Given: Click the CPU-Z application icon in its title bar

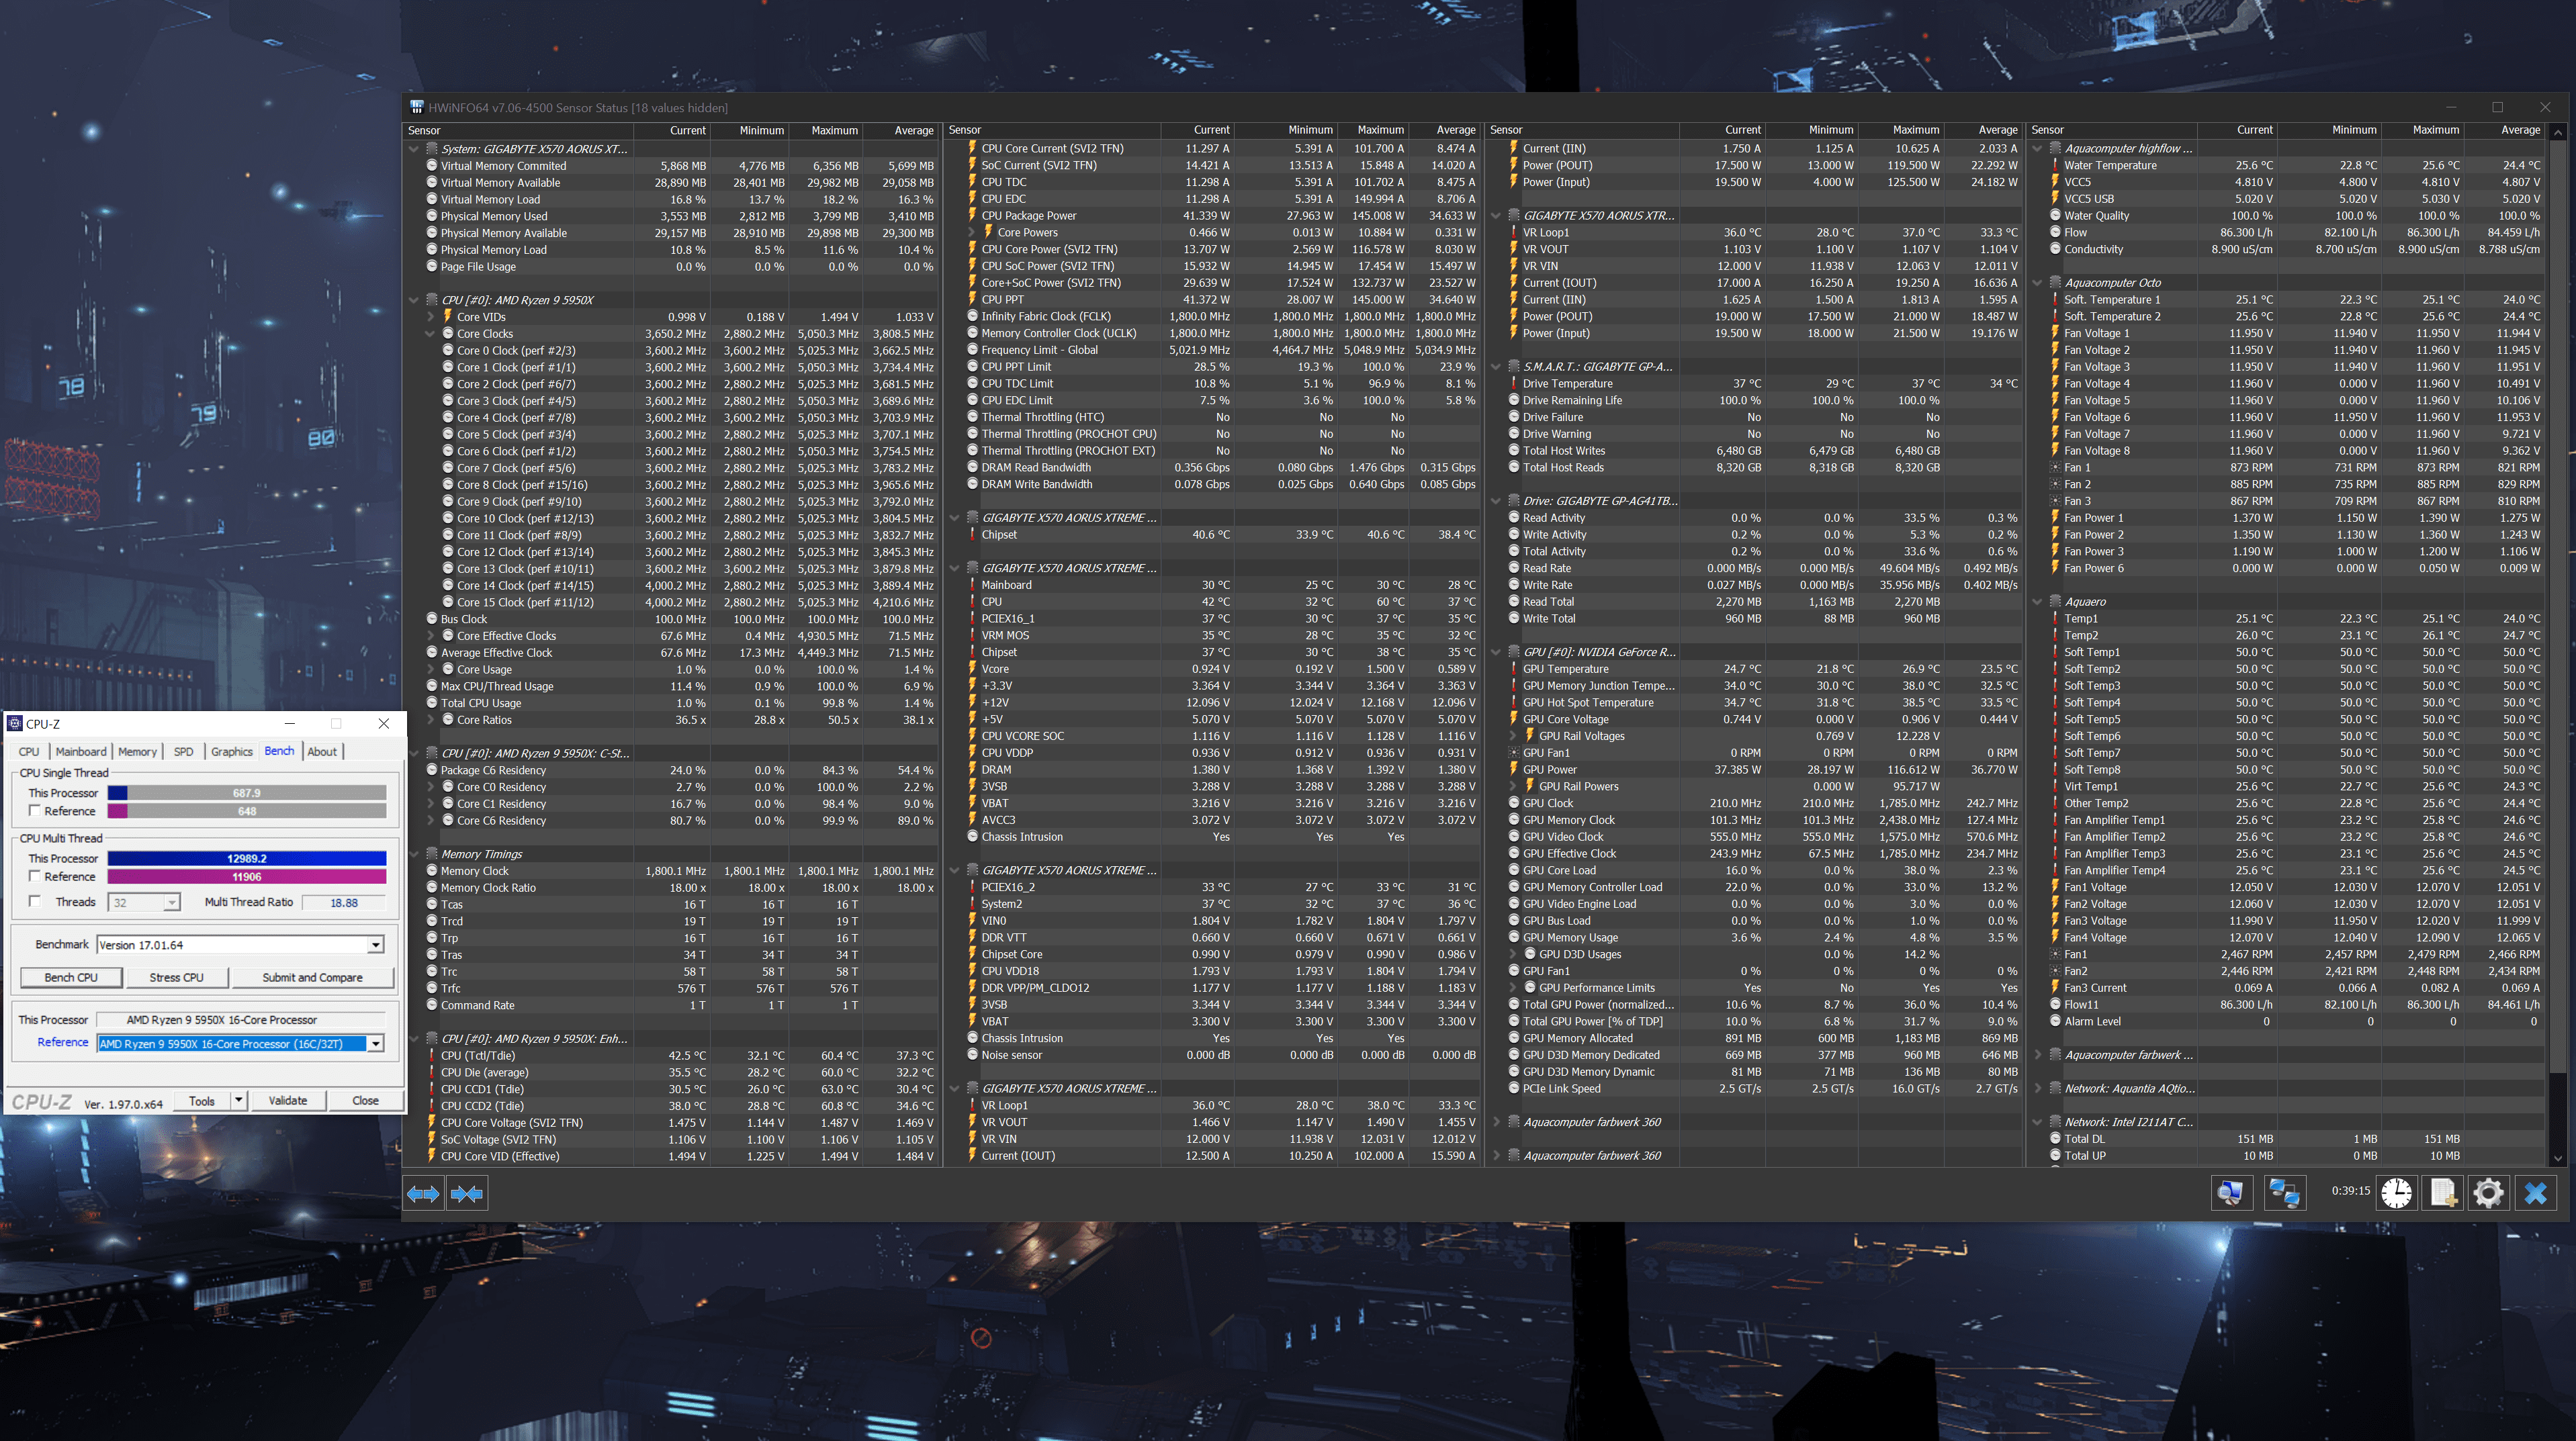Looking at the screenshot, I should tap(15, 724).
